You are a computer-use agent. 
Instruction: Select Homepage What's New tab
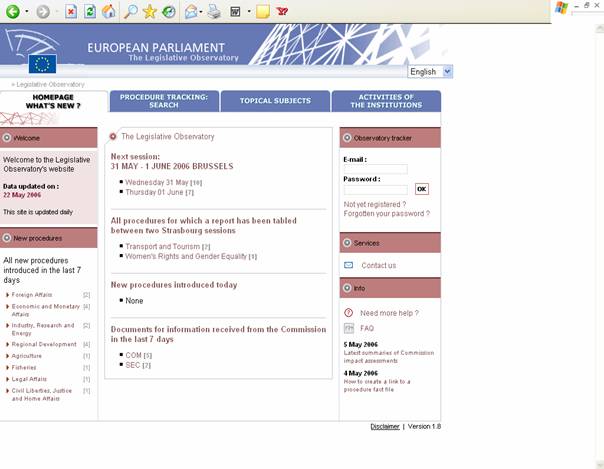pos(53,101)
